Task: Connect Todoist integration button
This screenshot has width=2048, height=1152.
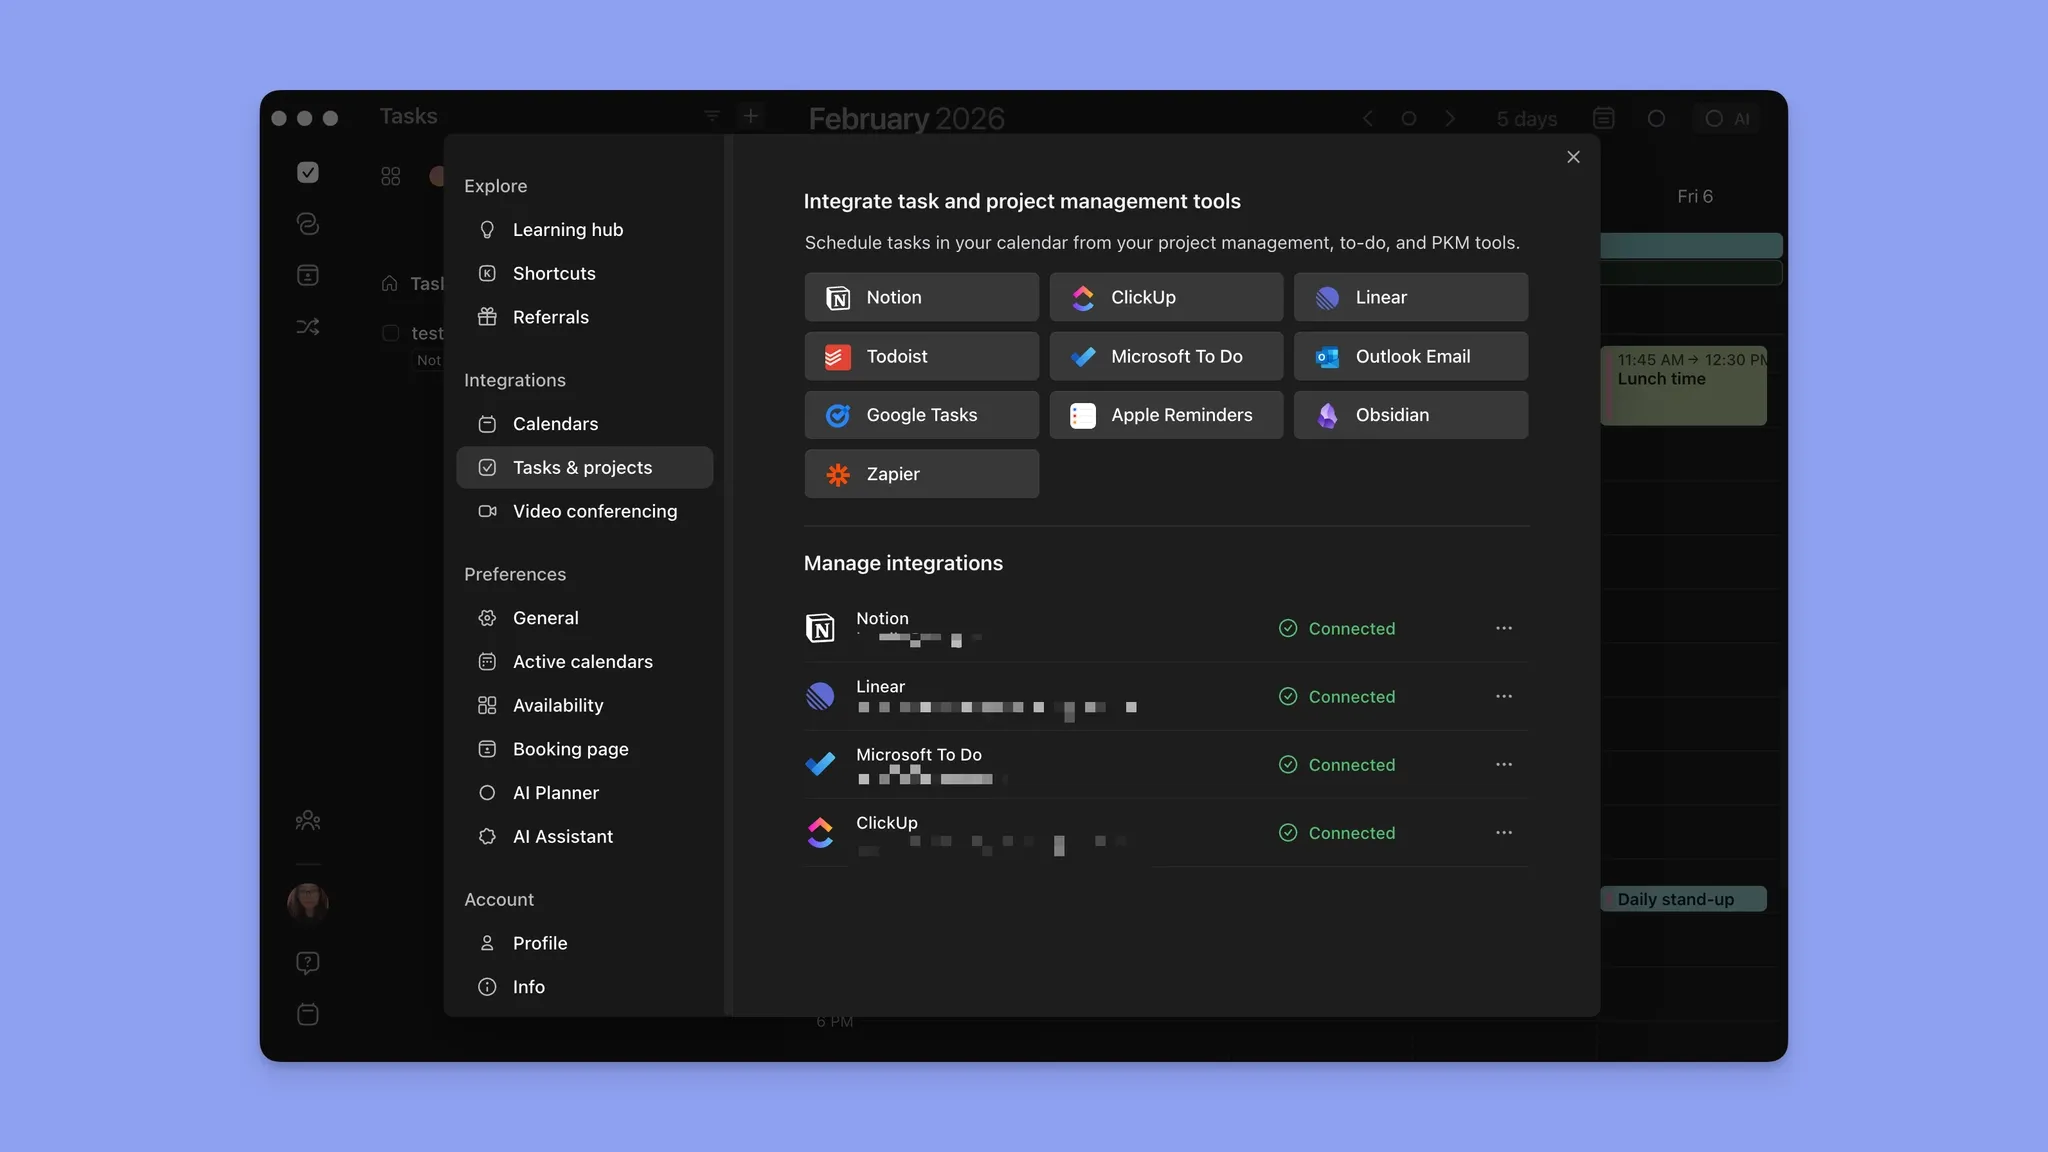Action: pyautogui.click(x=921, y=356)
